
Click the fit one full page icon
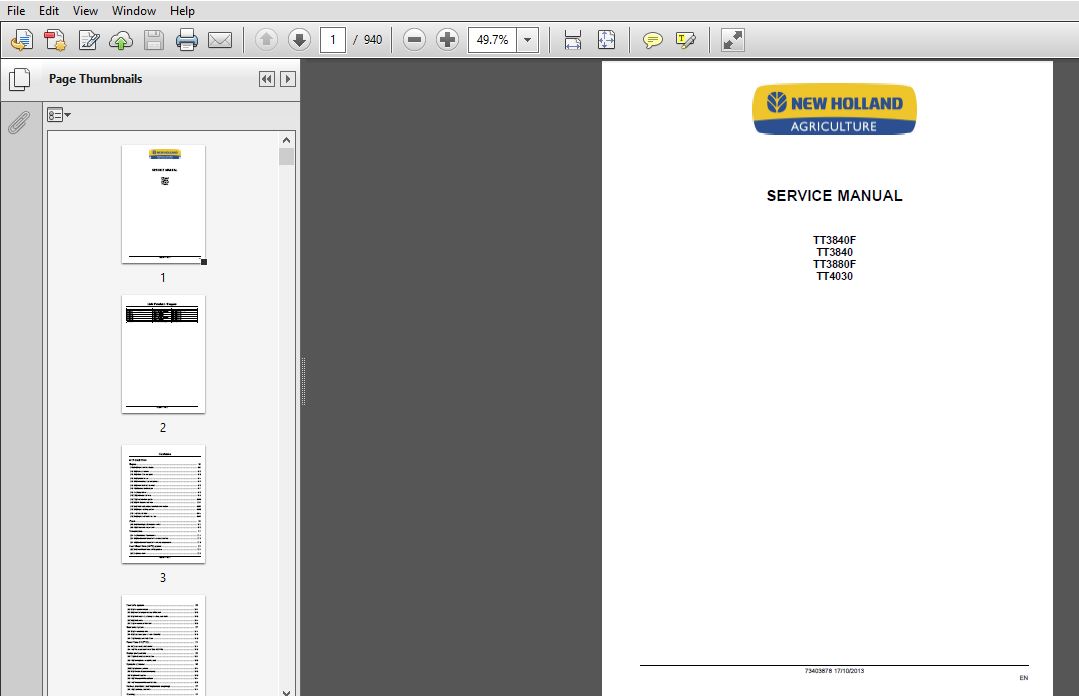[606, 40]
